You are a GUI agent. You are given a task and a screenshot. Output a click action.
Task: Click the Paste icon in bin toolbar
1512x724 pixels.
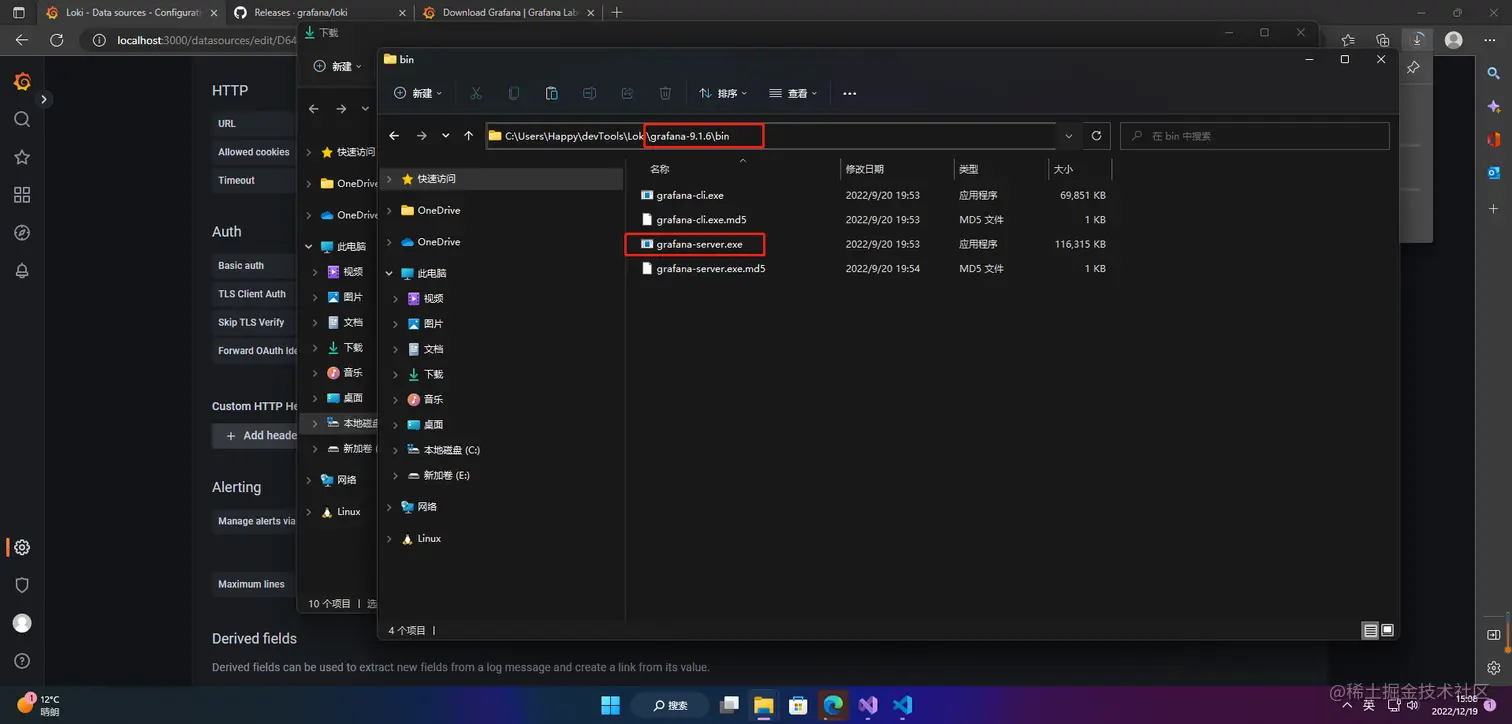pos(551,93)
